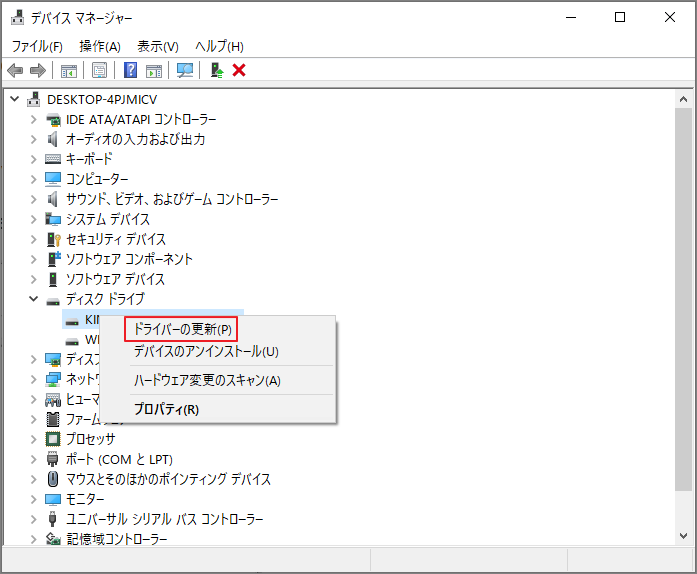
Task: Open the Properties sheet toolbar icon
Action: (99, 70)
